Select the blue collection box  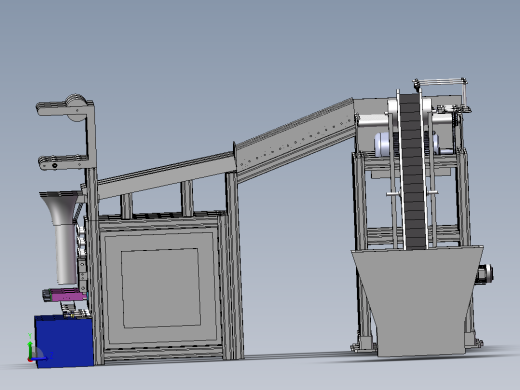tap(64, 341)
